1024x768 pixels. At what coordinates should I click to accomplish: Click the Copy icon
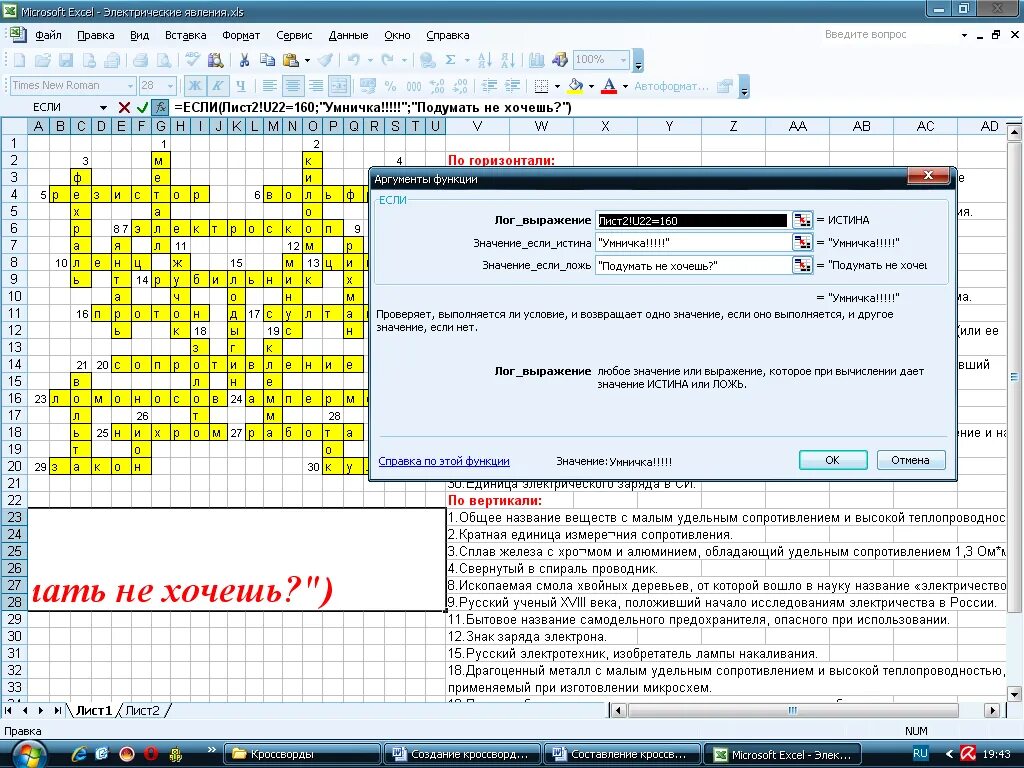267,60
